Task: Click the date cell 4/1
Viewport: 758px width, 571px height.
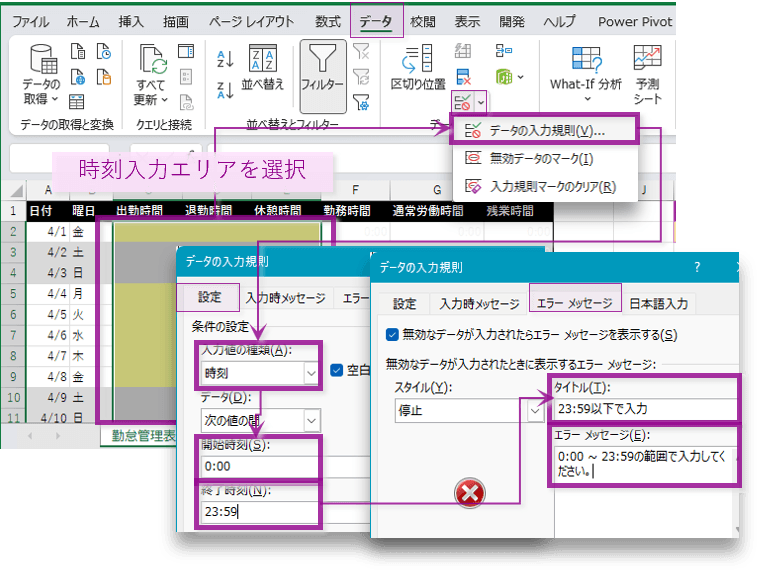Action: click(x=48, y=232)
